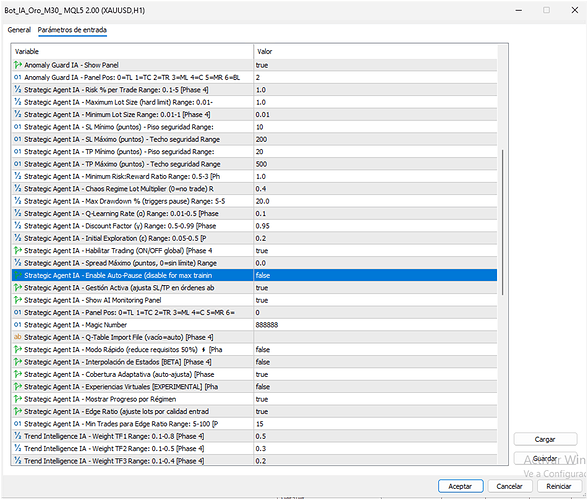Click double icon of Minimum Lot Size row
Screen dimensions: 587x500
click(18, 114)
